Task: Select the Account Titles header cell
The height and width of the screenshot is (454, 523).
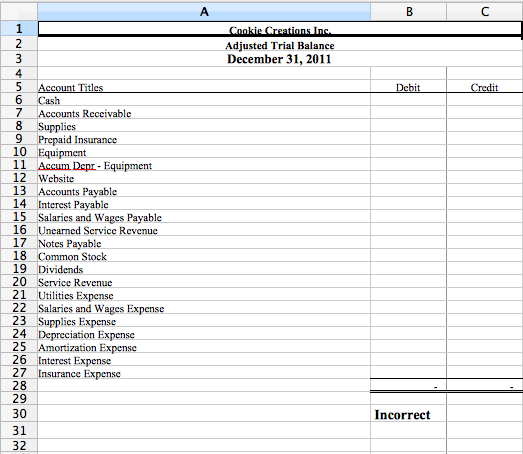Action: click(204, 86)
